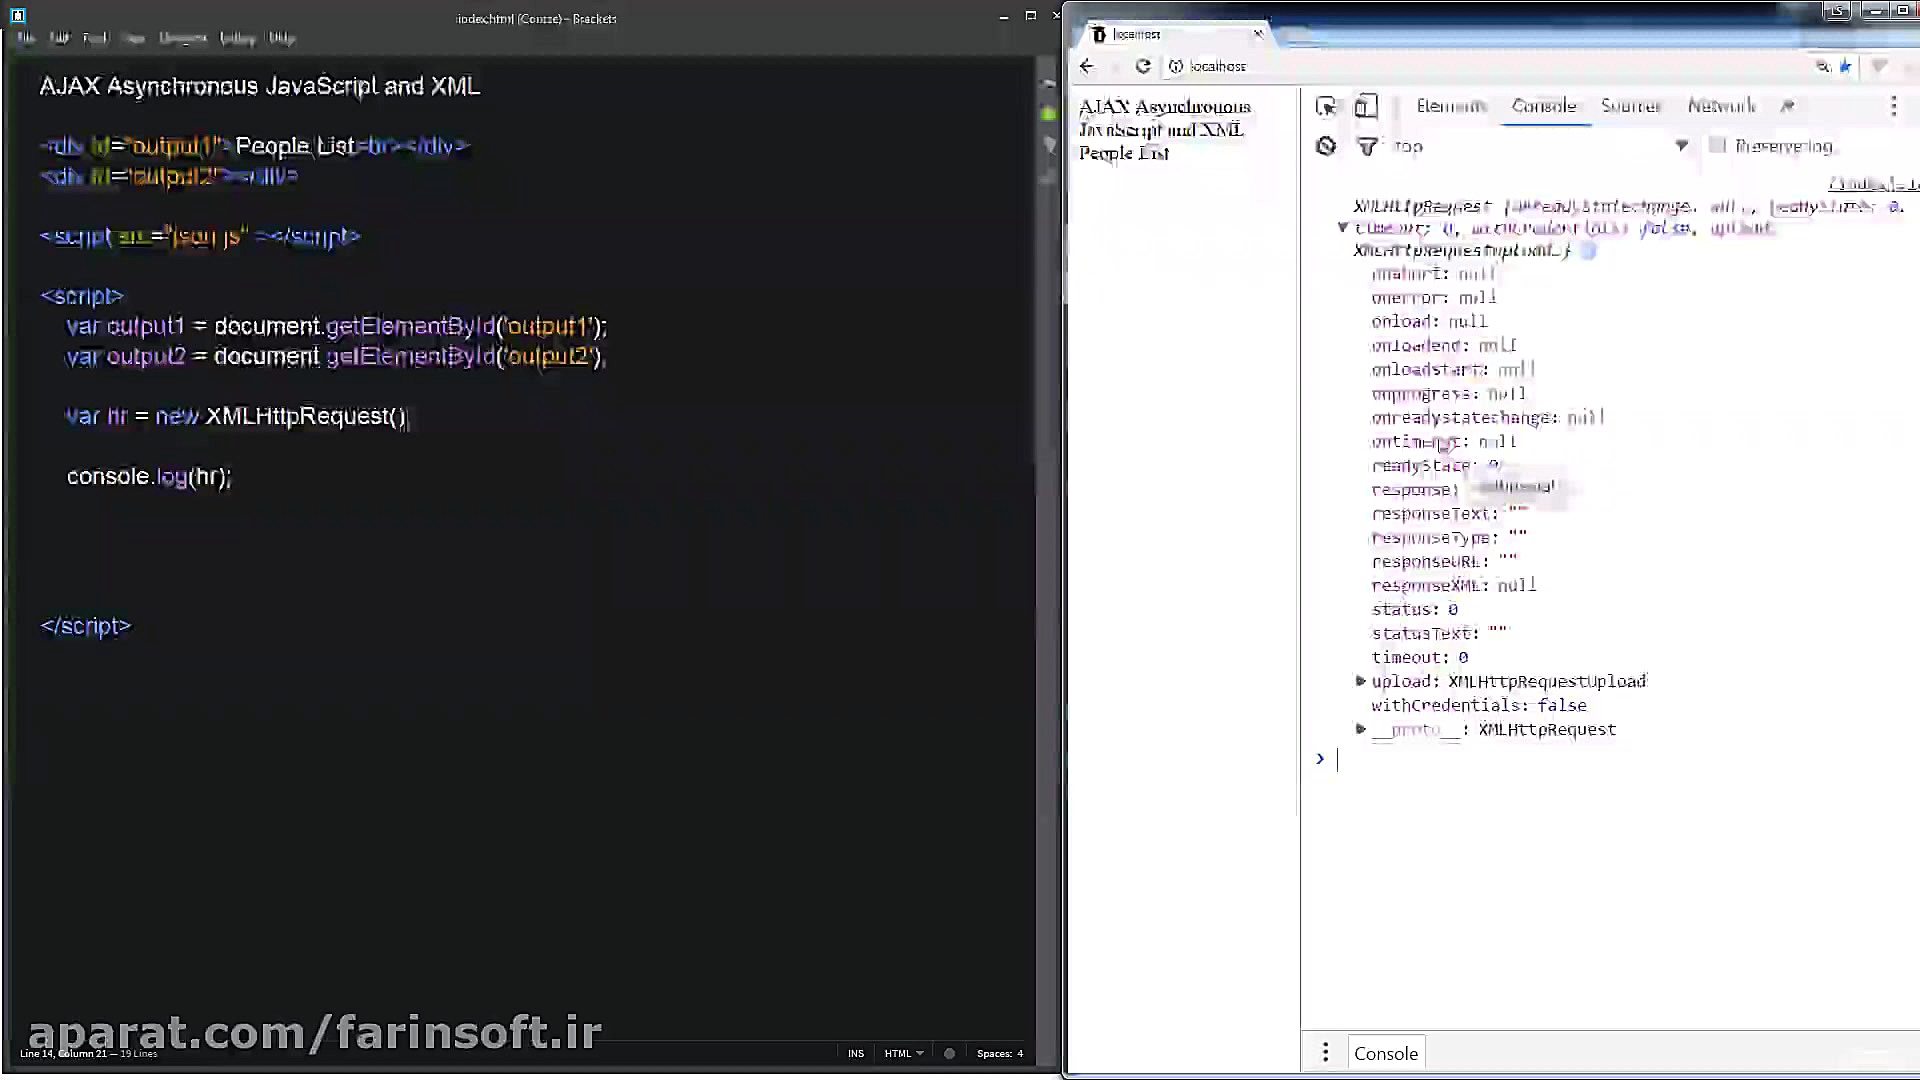Click the browser reload icon
This screenshot has height=1080, width=1920.
pos(1143,66)
